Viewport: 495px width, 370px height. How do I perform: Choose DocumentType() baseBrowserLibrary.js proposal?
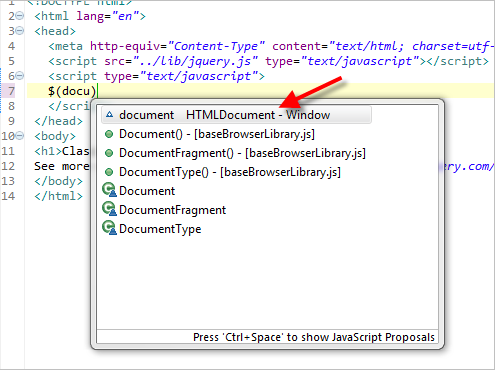[x=230, y=172]
